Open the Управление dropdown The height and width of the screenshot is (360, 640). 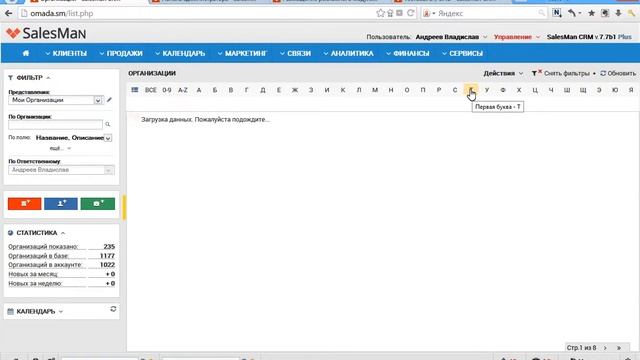click(517, 37)
